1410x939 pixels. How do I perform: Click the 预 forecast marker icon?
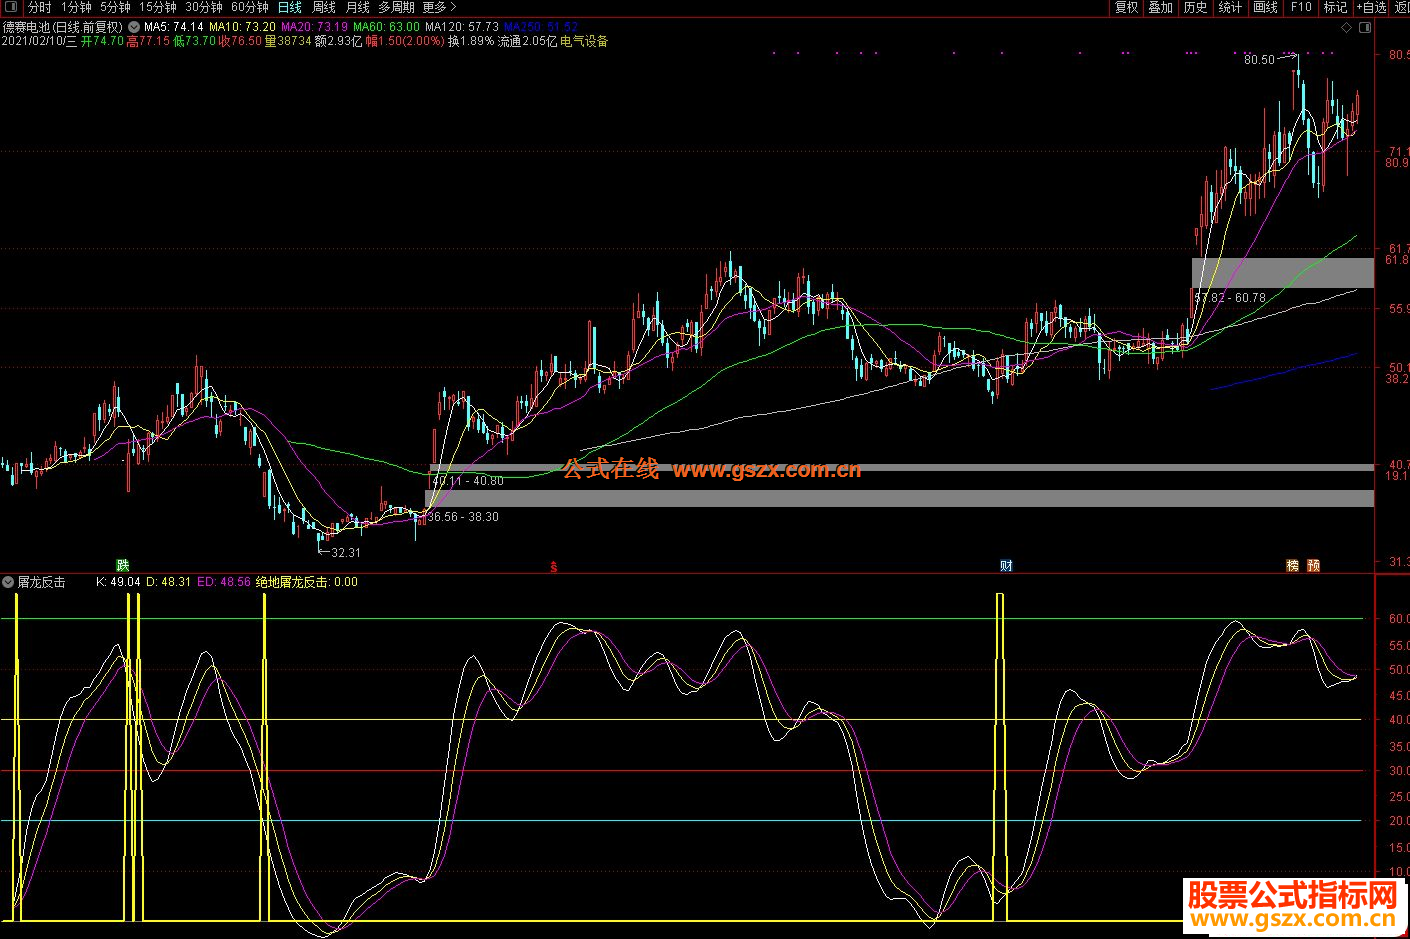[x=1313, y=565]
